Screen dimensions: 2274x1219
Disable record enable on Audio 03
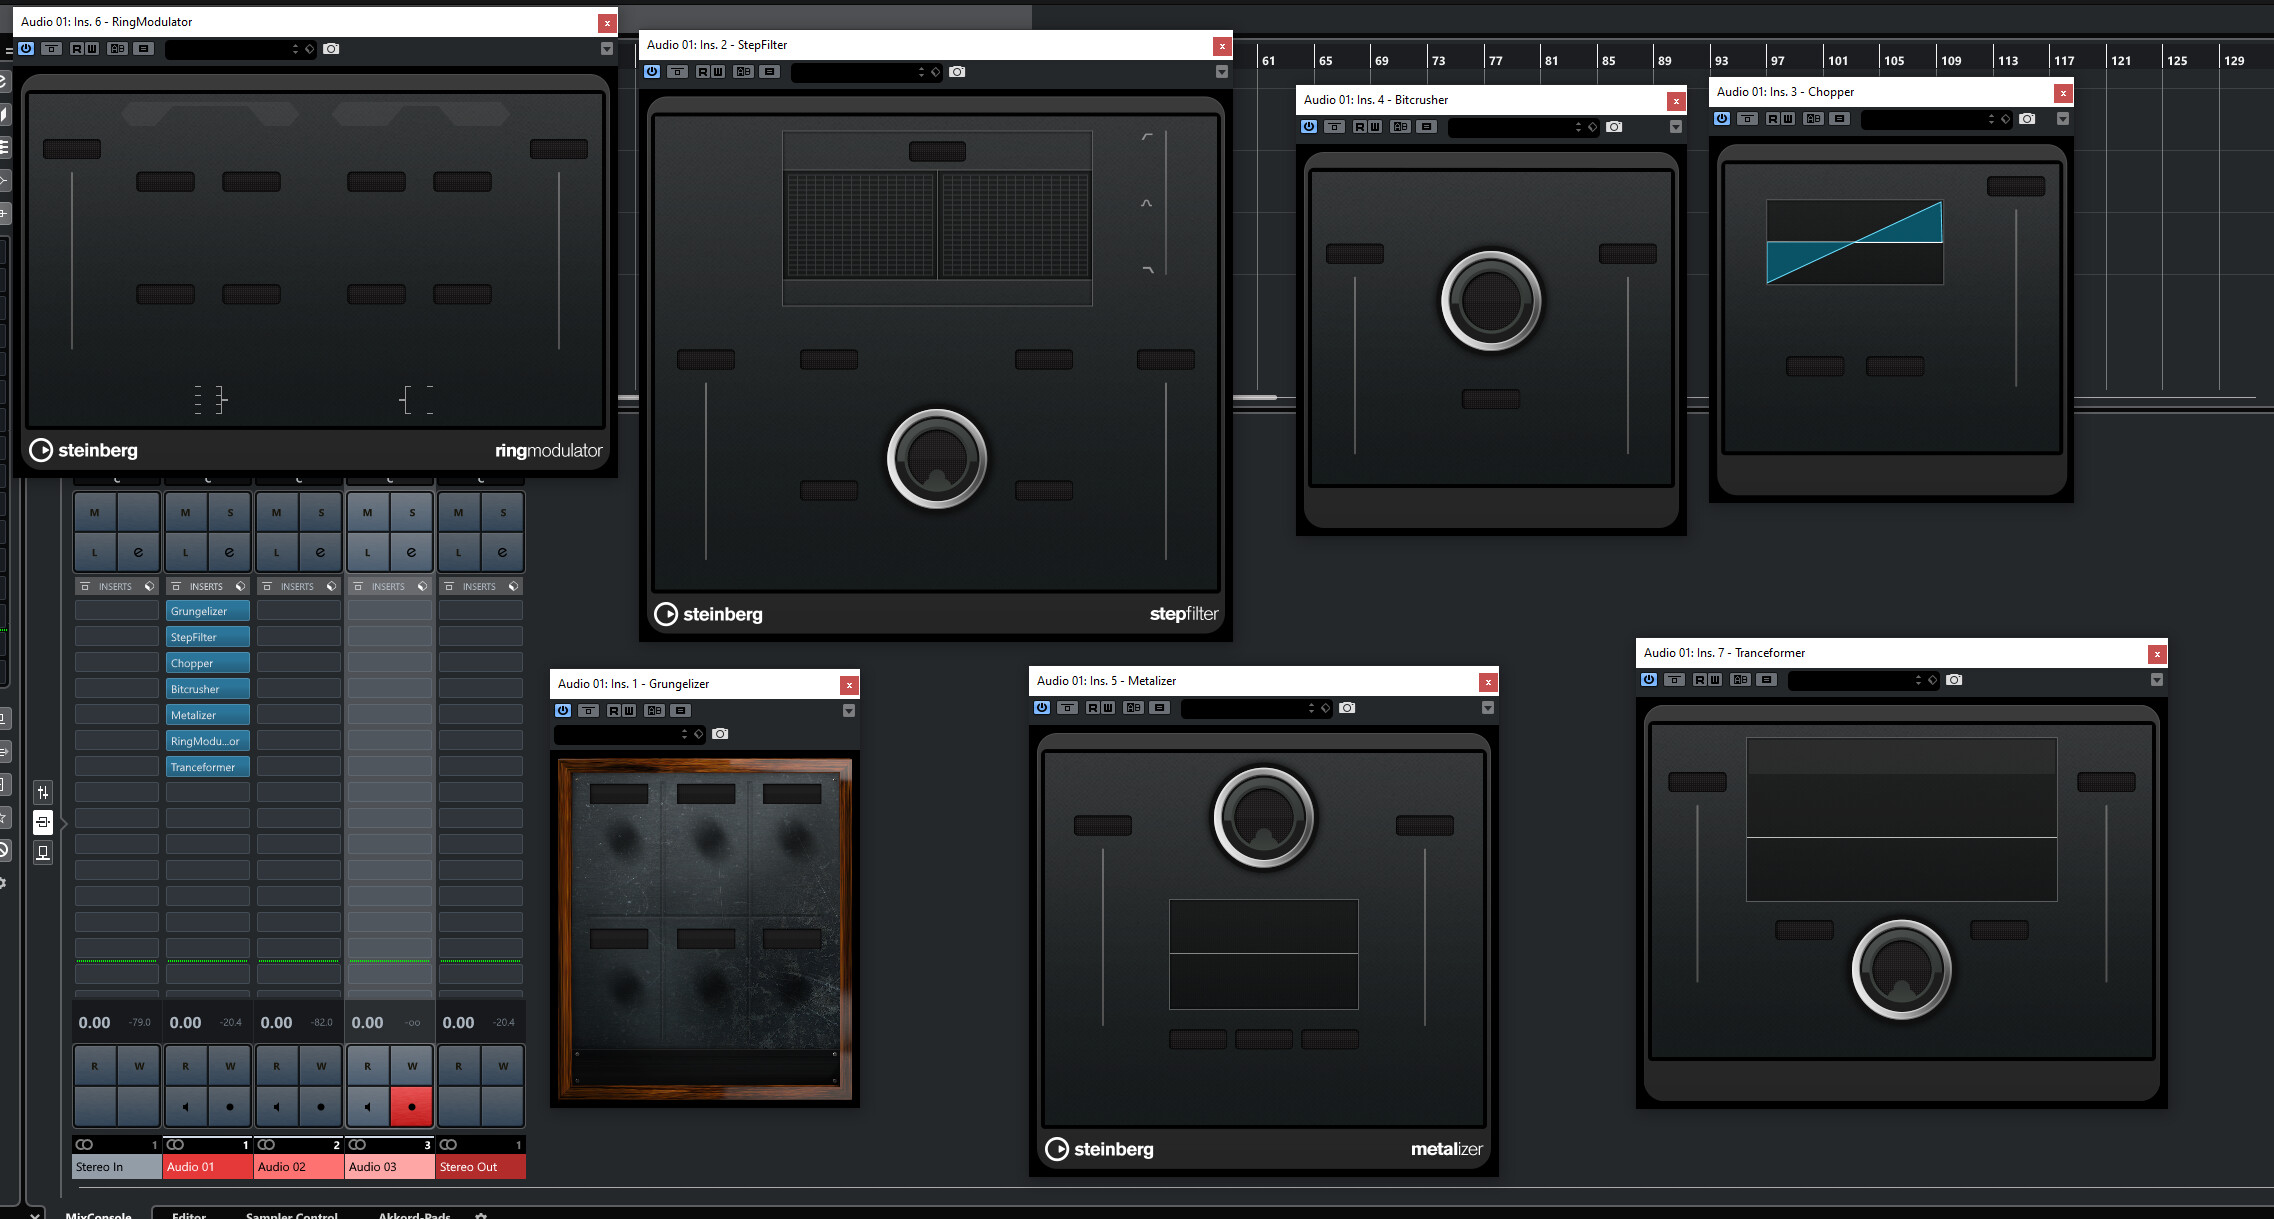[411, 1107]
